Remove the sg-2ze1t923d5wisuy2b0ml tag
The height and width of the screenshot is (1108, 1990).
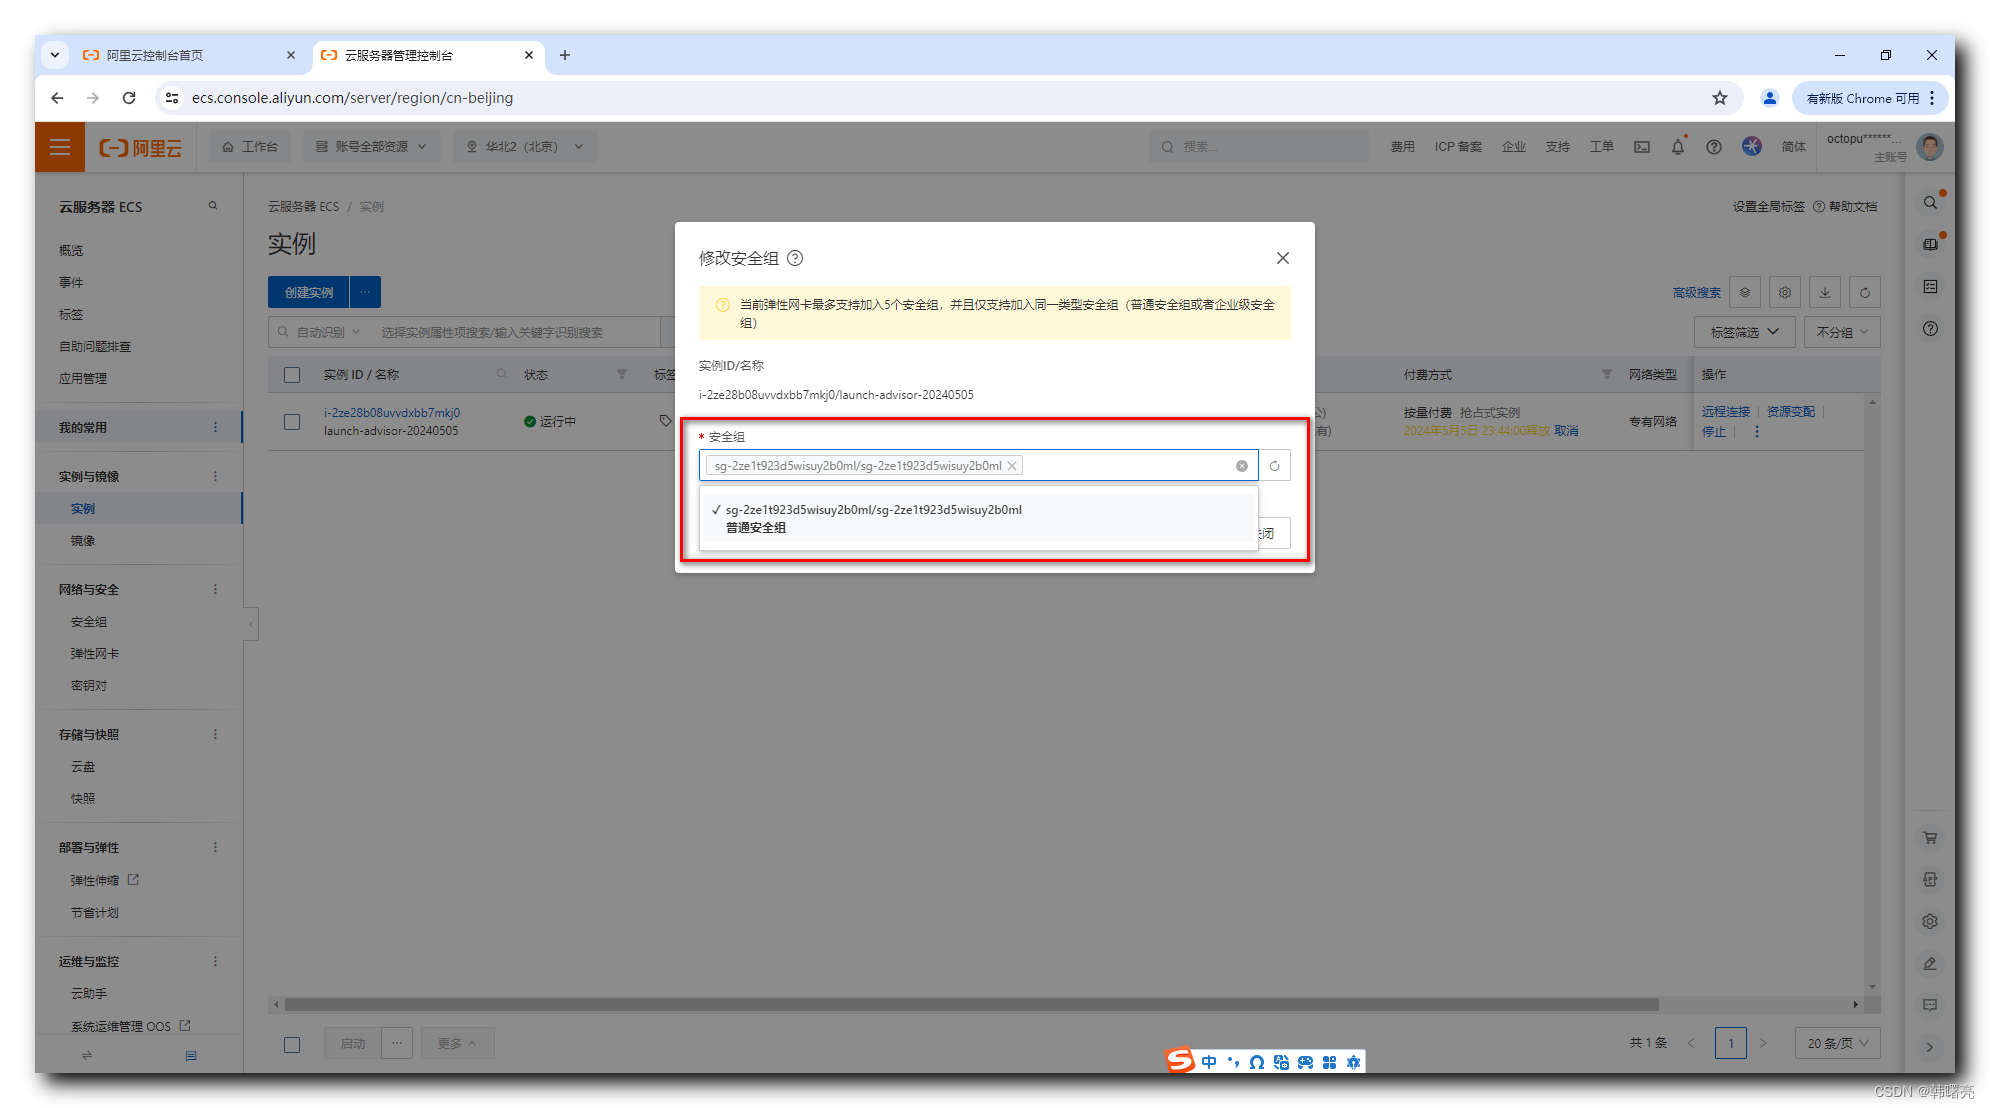tap(1012, 466)
